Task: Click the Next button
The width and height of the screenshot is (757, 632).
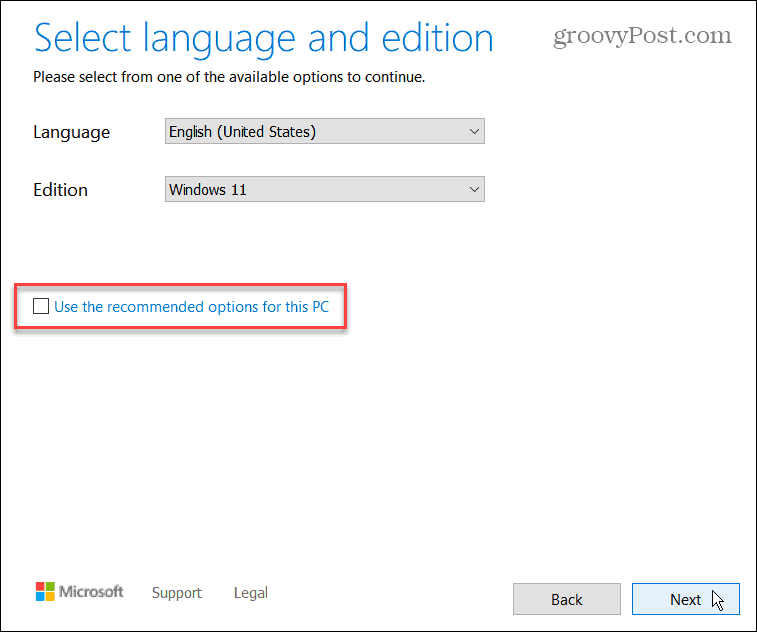Action: pos(686,599)
